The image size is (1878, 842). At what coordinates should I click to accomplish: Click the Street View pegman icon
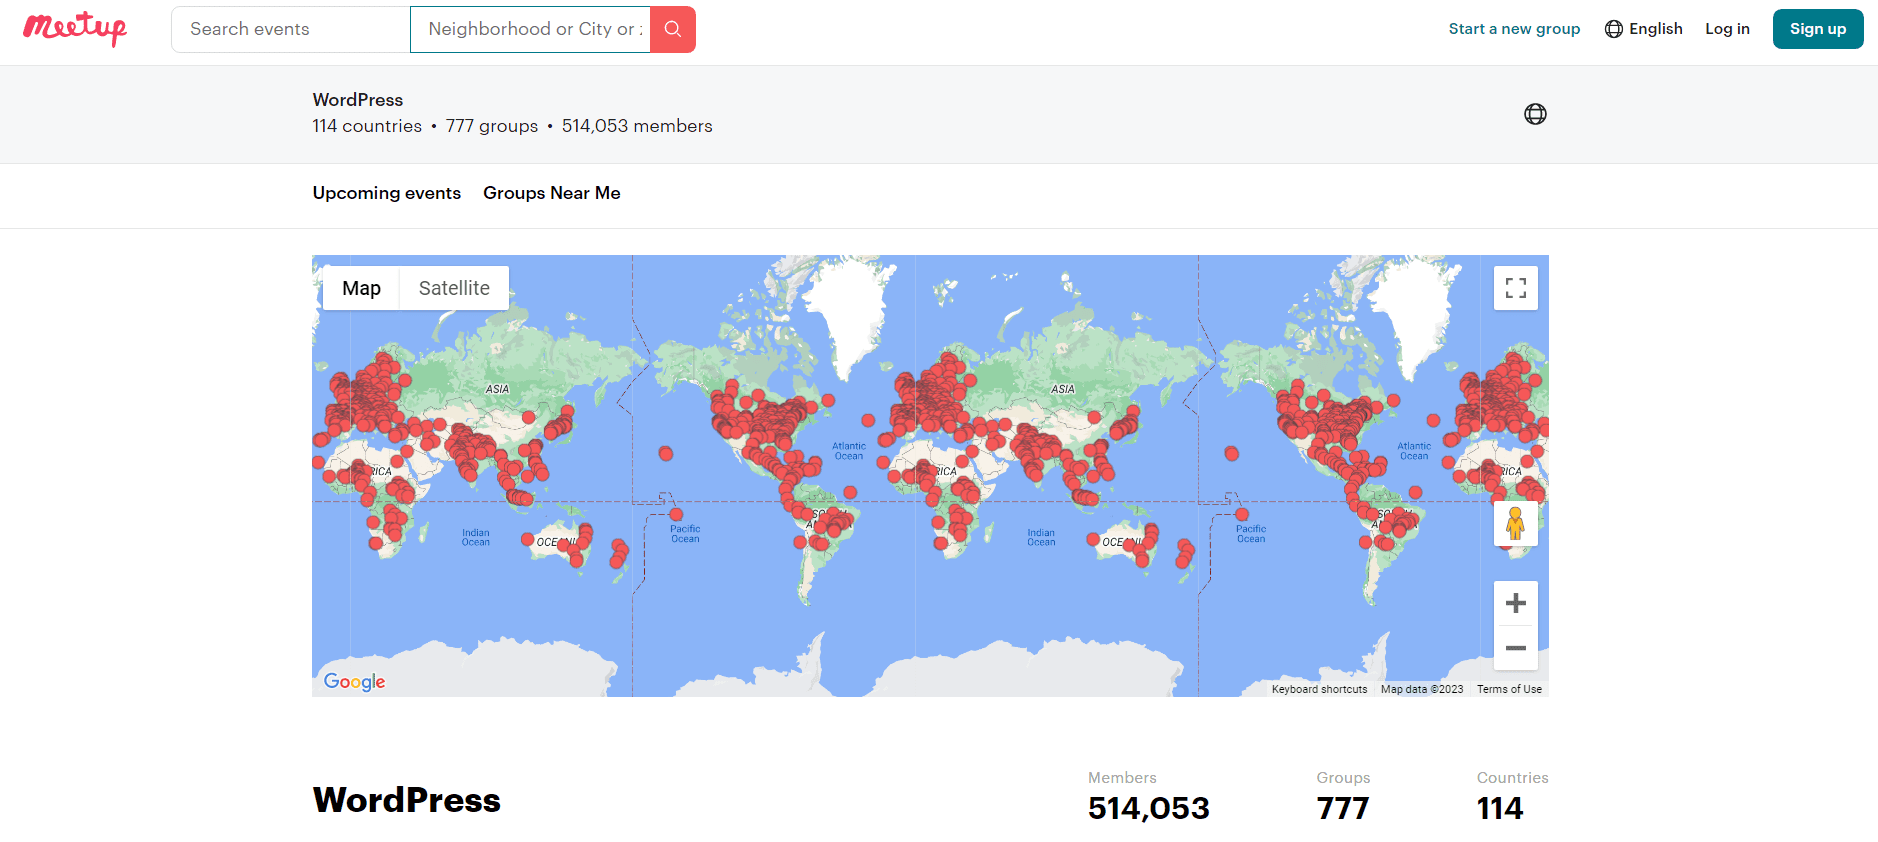point(1516,523)
